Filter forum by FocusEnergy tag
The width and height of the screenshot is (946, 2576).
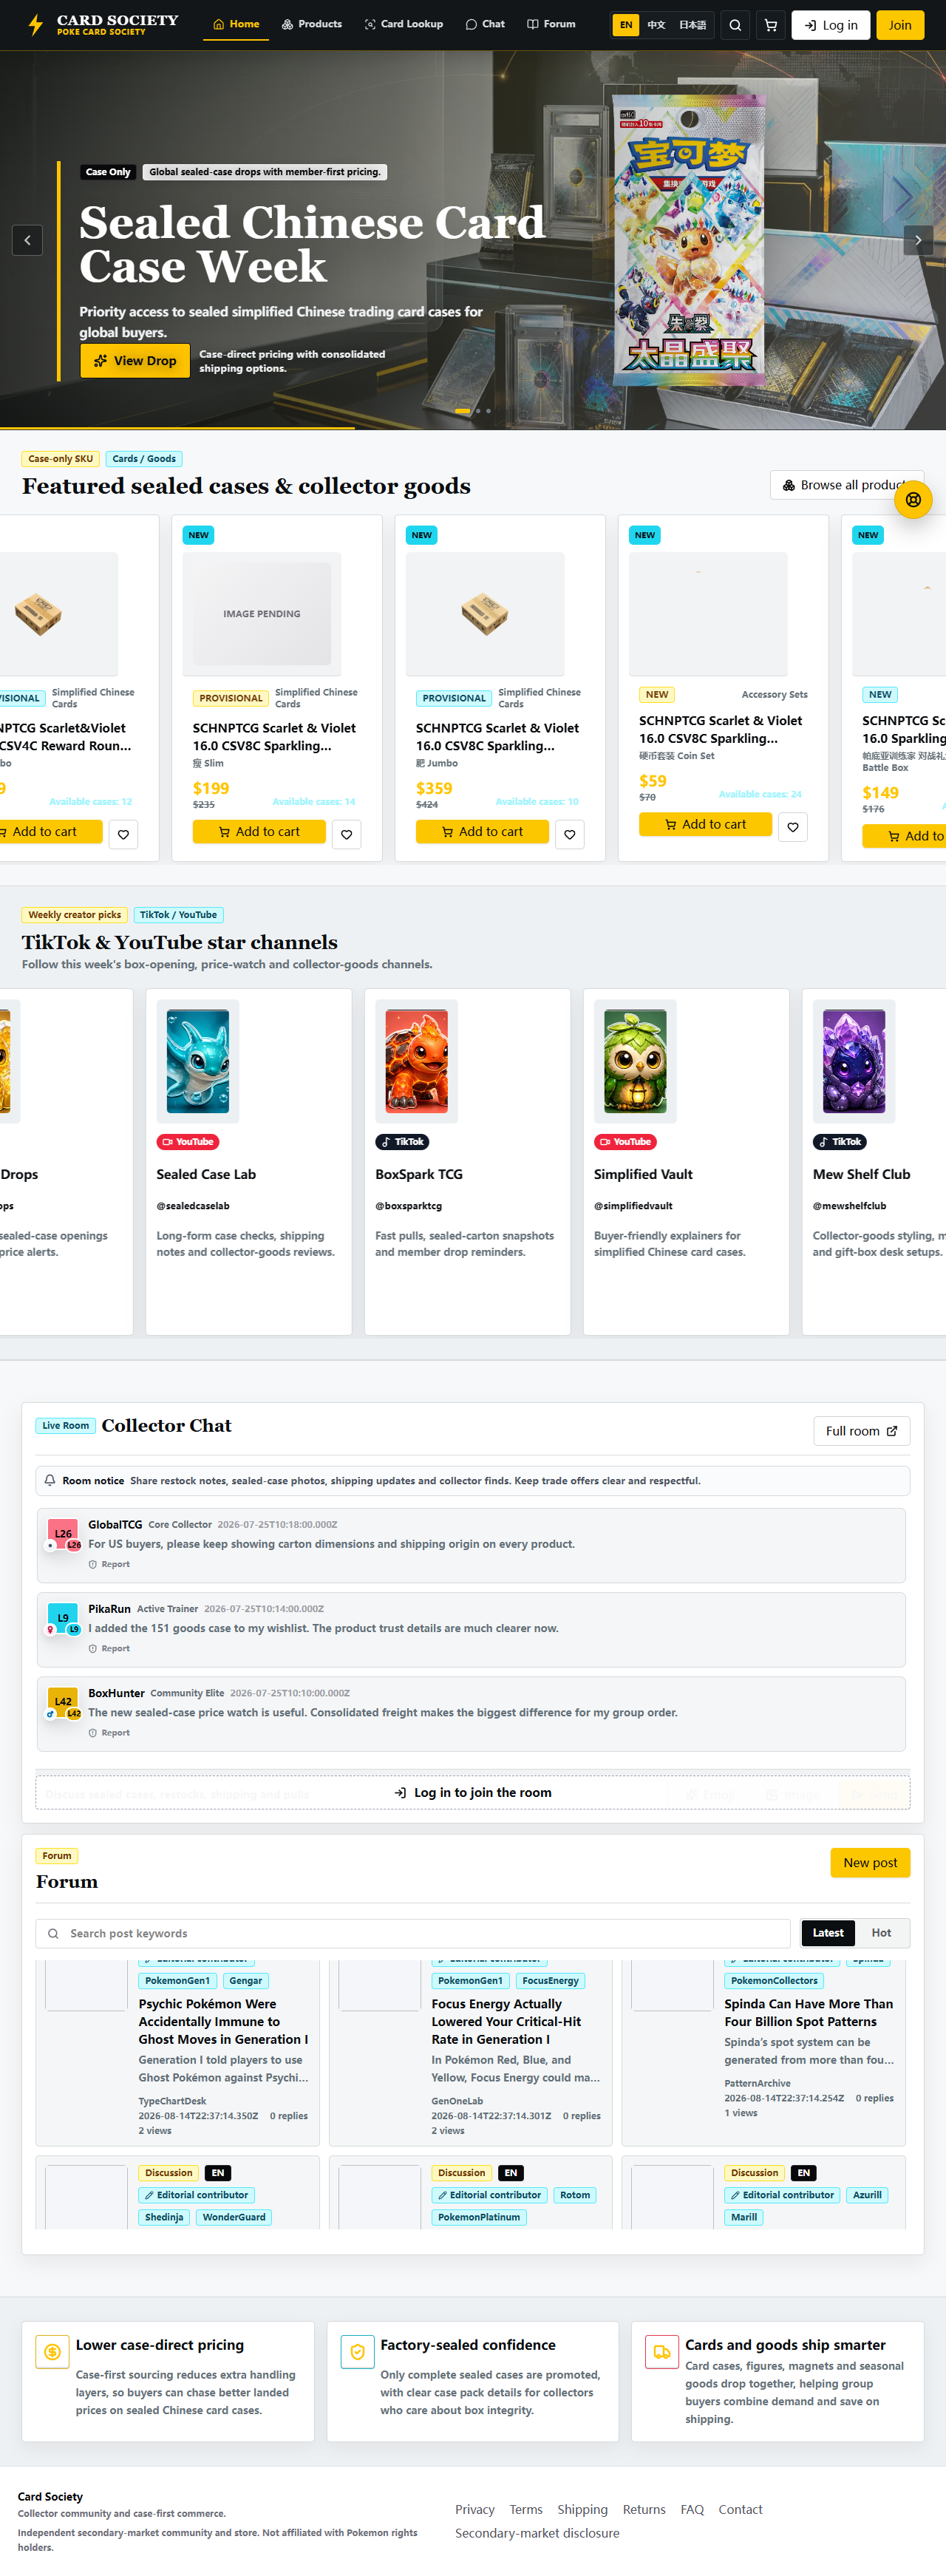pos(550,1981)
